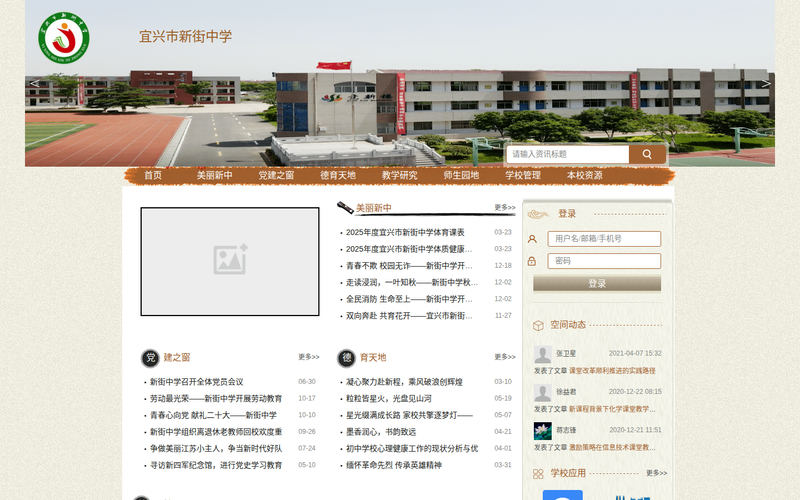Open 新街中学组织离退休老教师 article

point(216,432)
